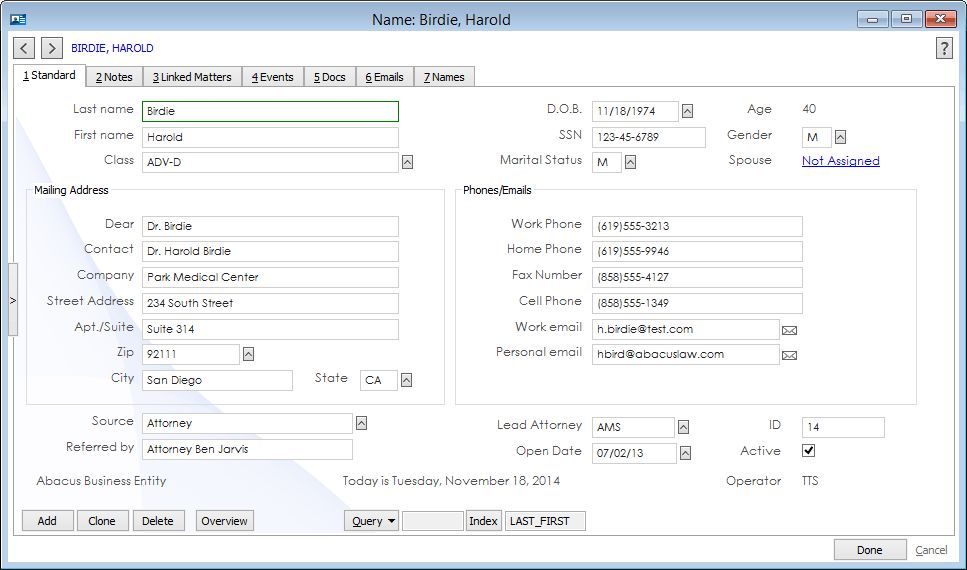Toggle the Active checkbox

808,451
